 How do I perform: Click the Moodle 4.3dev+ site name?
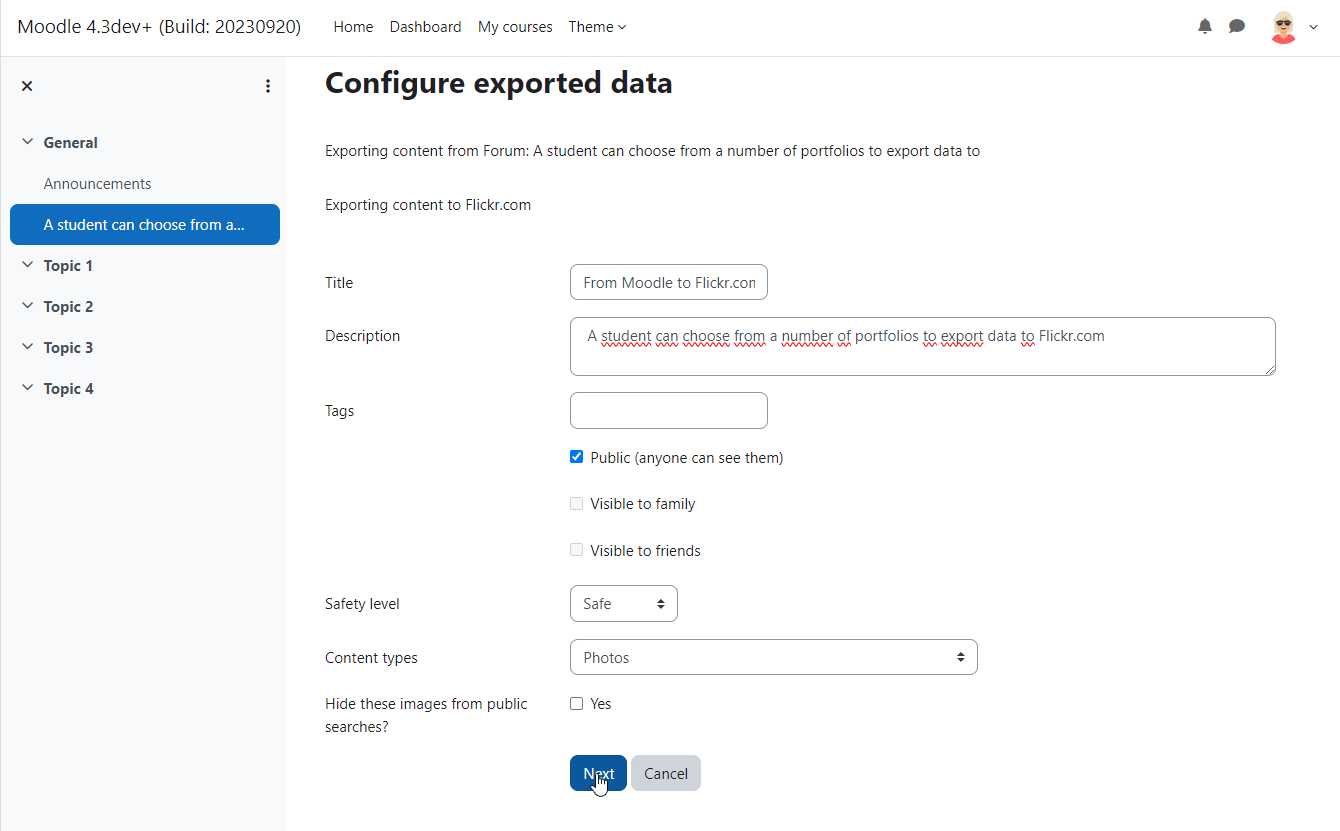(159, 27)
